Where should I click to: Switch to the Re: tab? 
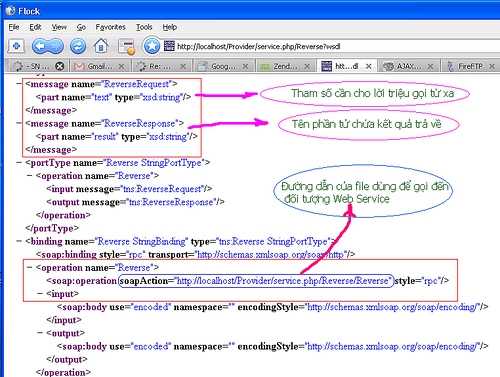(x=161, y=66)
